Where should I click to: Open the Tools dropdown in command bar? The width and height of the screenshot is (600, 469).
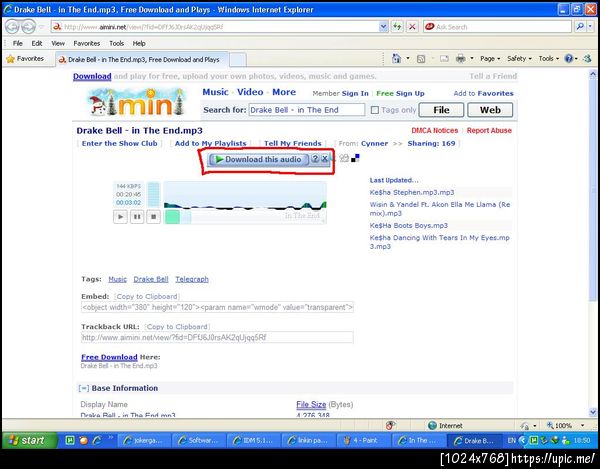[x=549, y=59]
